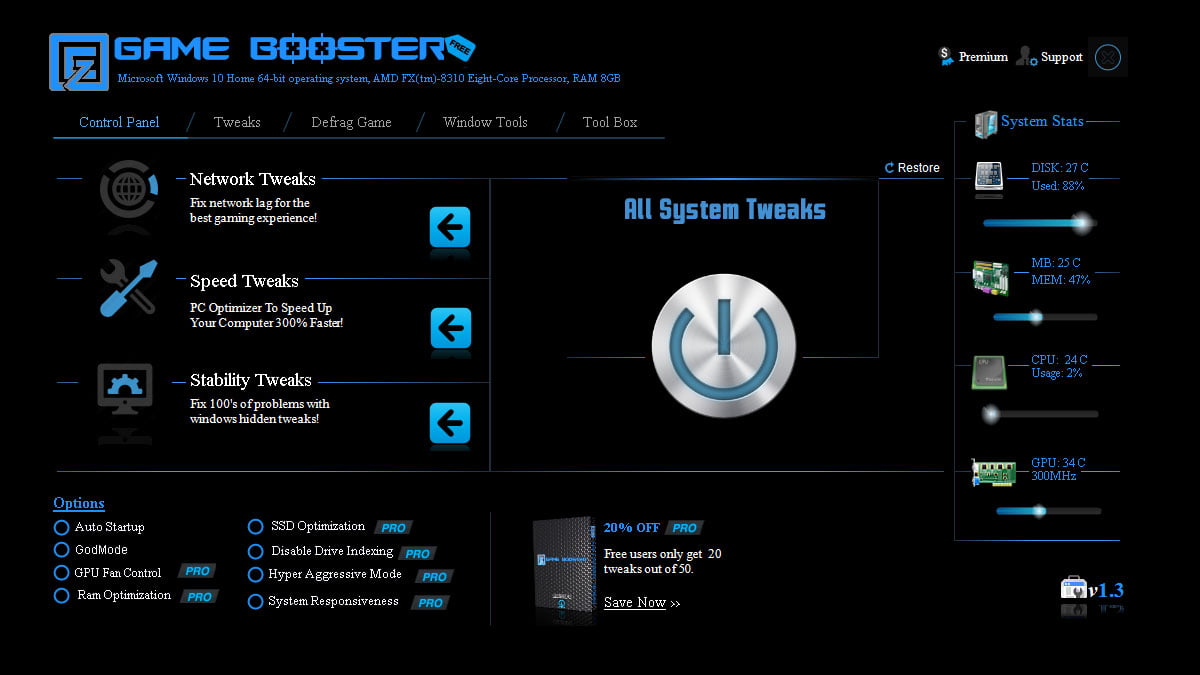Expand the Network Tweaks arrow panel
Viewport: 1200px width, 675px height.
click(450, 229)
